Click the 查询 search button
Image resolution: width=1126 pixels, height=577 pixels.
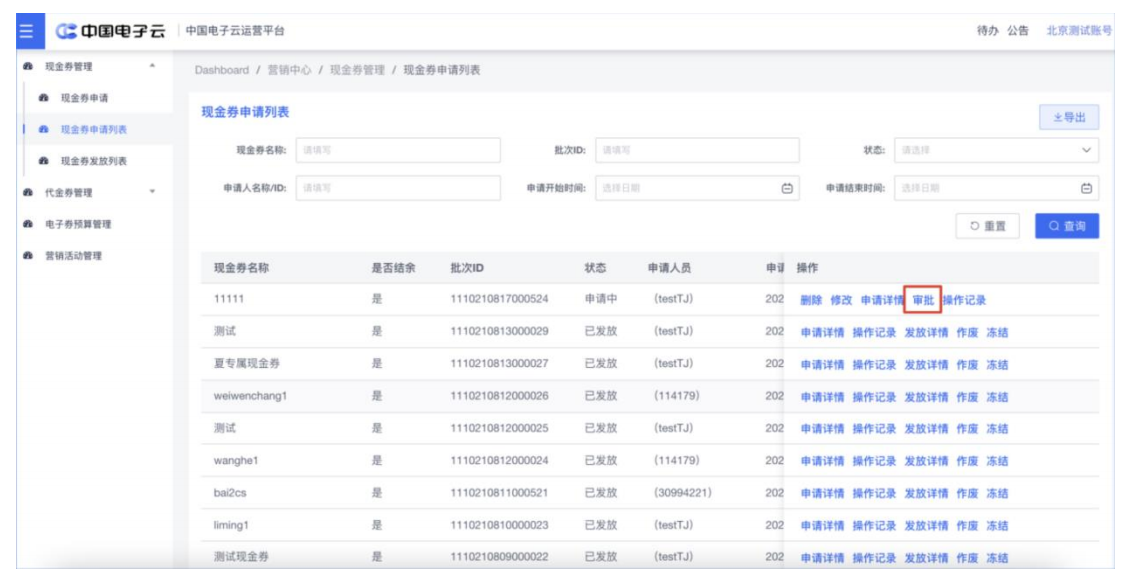1067,226
